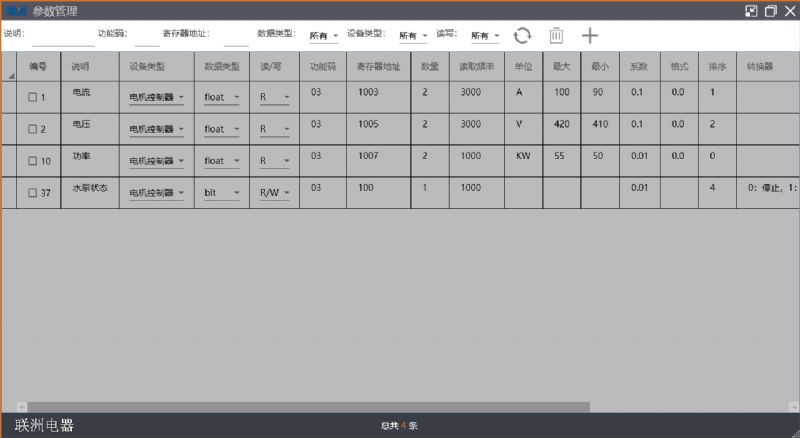Toggle the checkbox for row number 37

pyautogui.click(x=32, y=192)
